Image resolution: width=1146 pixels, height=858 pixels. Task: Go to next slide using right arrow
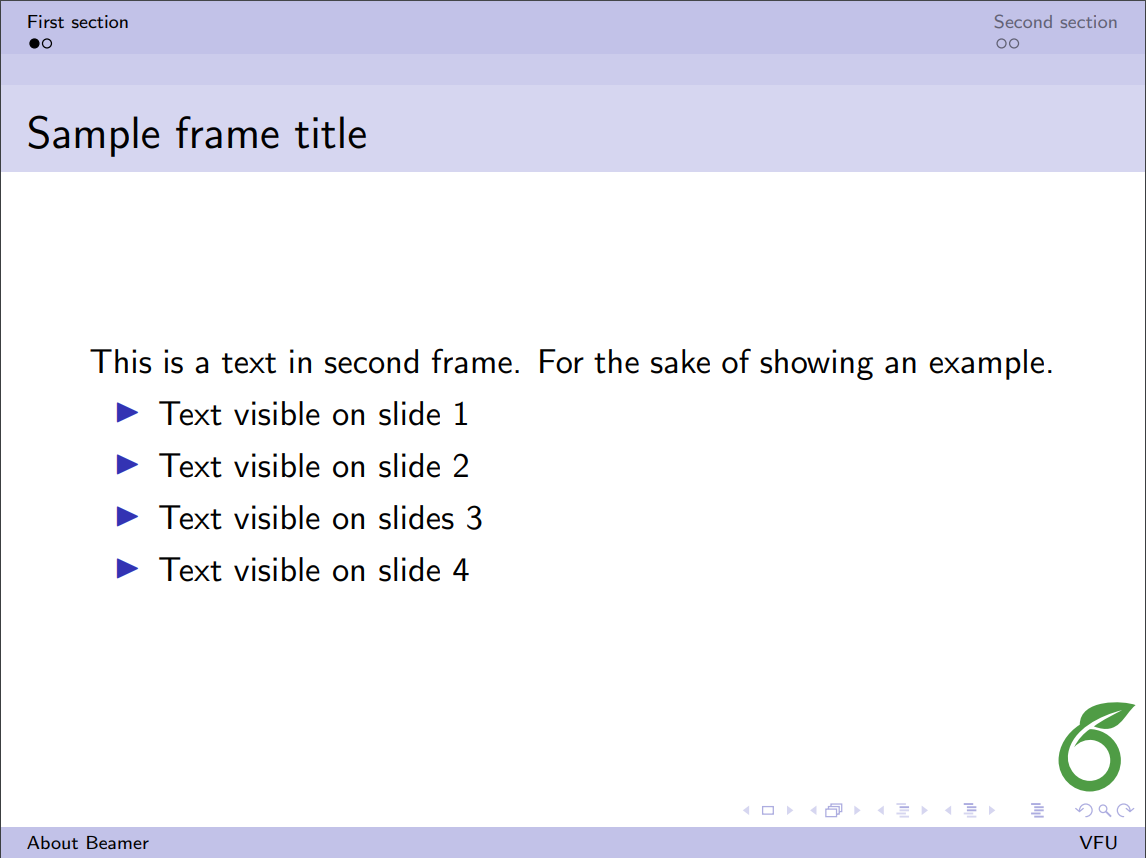(x=790, y=810)
